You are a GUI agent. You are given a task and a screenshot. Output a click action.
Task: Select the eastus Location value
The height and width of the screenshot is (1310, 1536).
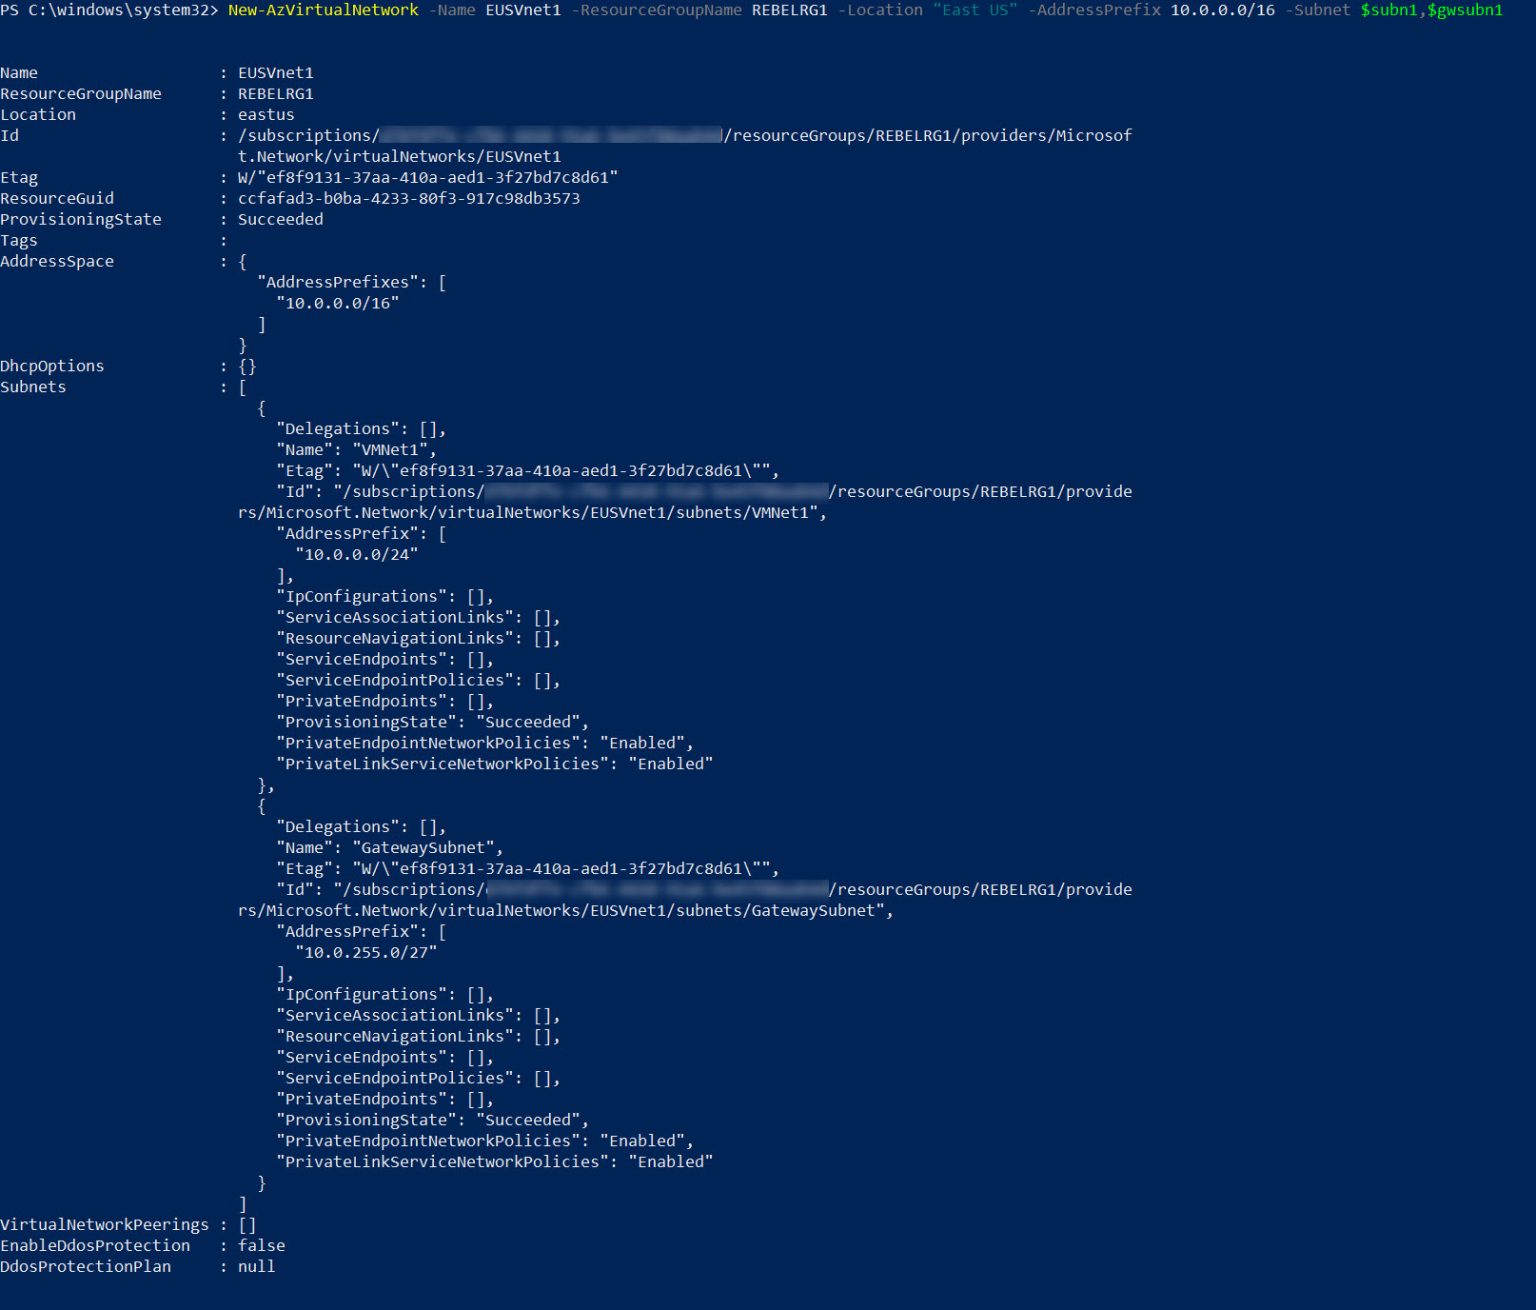[266, 114]
